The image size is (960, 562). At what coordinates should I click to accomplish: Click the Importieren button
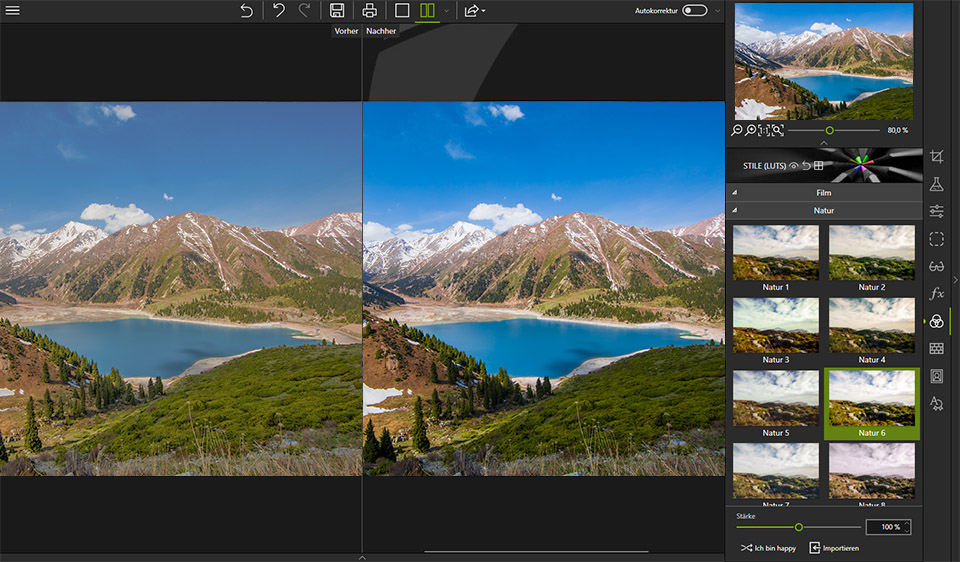click(834, 548)
